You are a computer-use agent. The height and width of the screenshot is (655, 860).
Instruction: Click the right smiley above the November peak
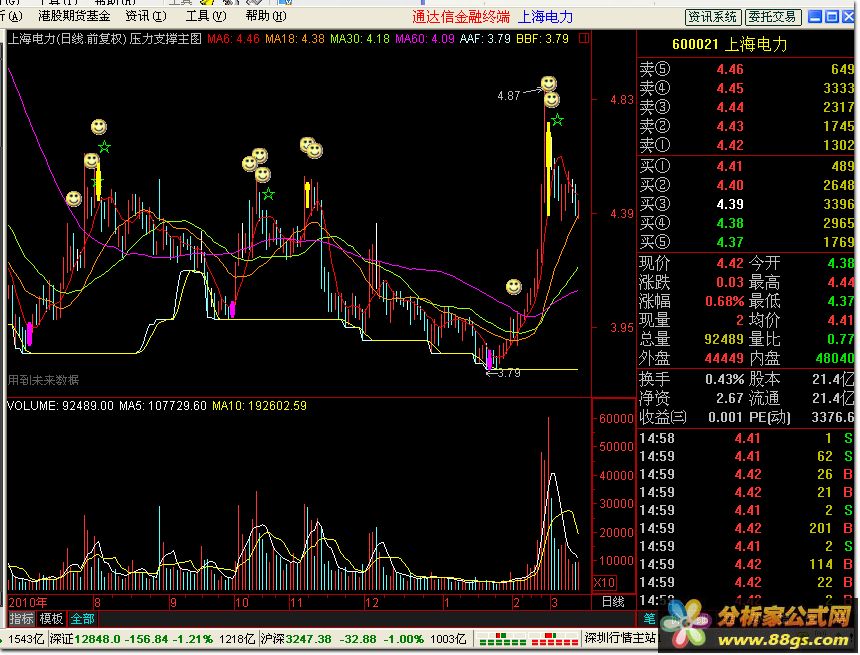315,150
